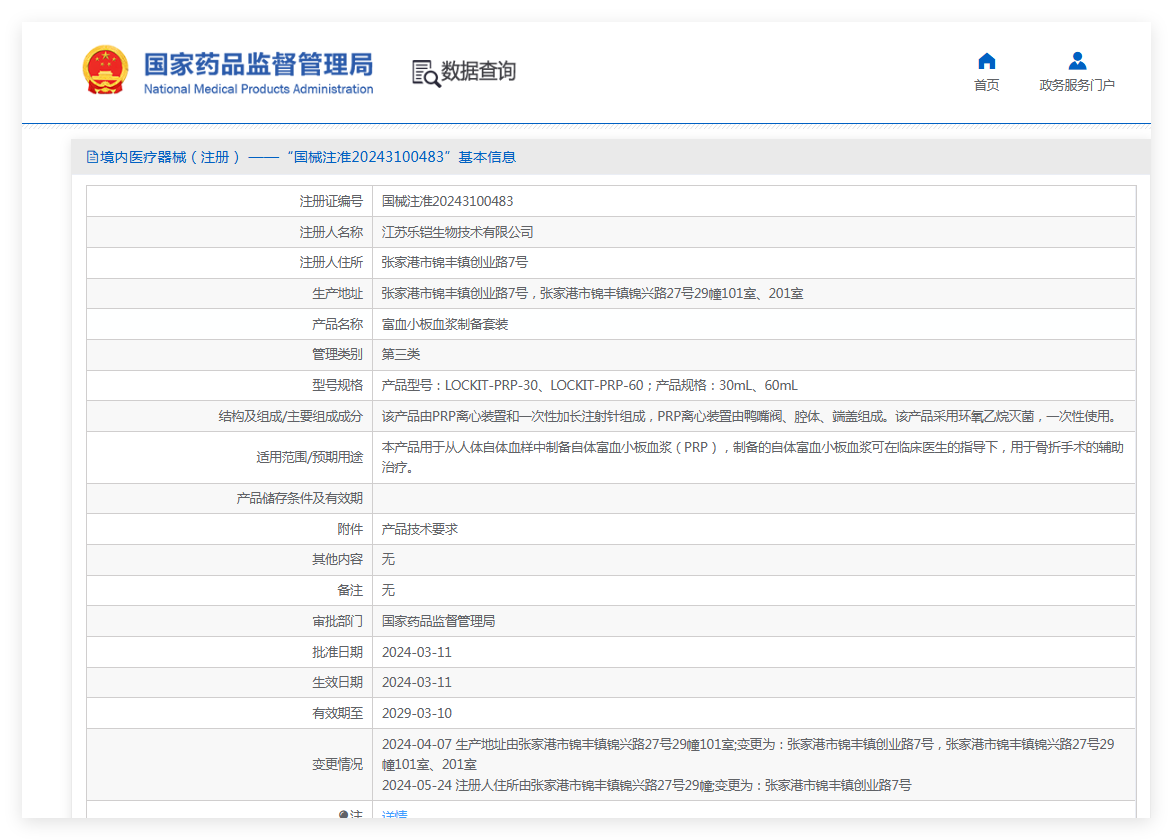Select the 生产地址 value text
The image size is (1173, 840).
[592, 293]
